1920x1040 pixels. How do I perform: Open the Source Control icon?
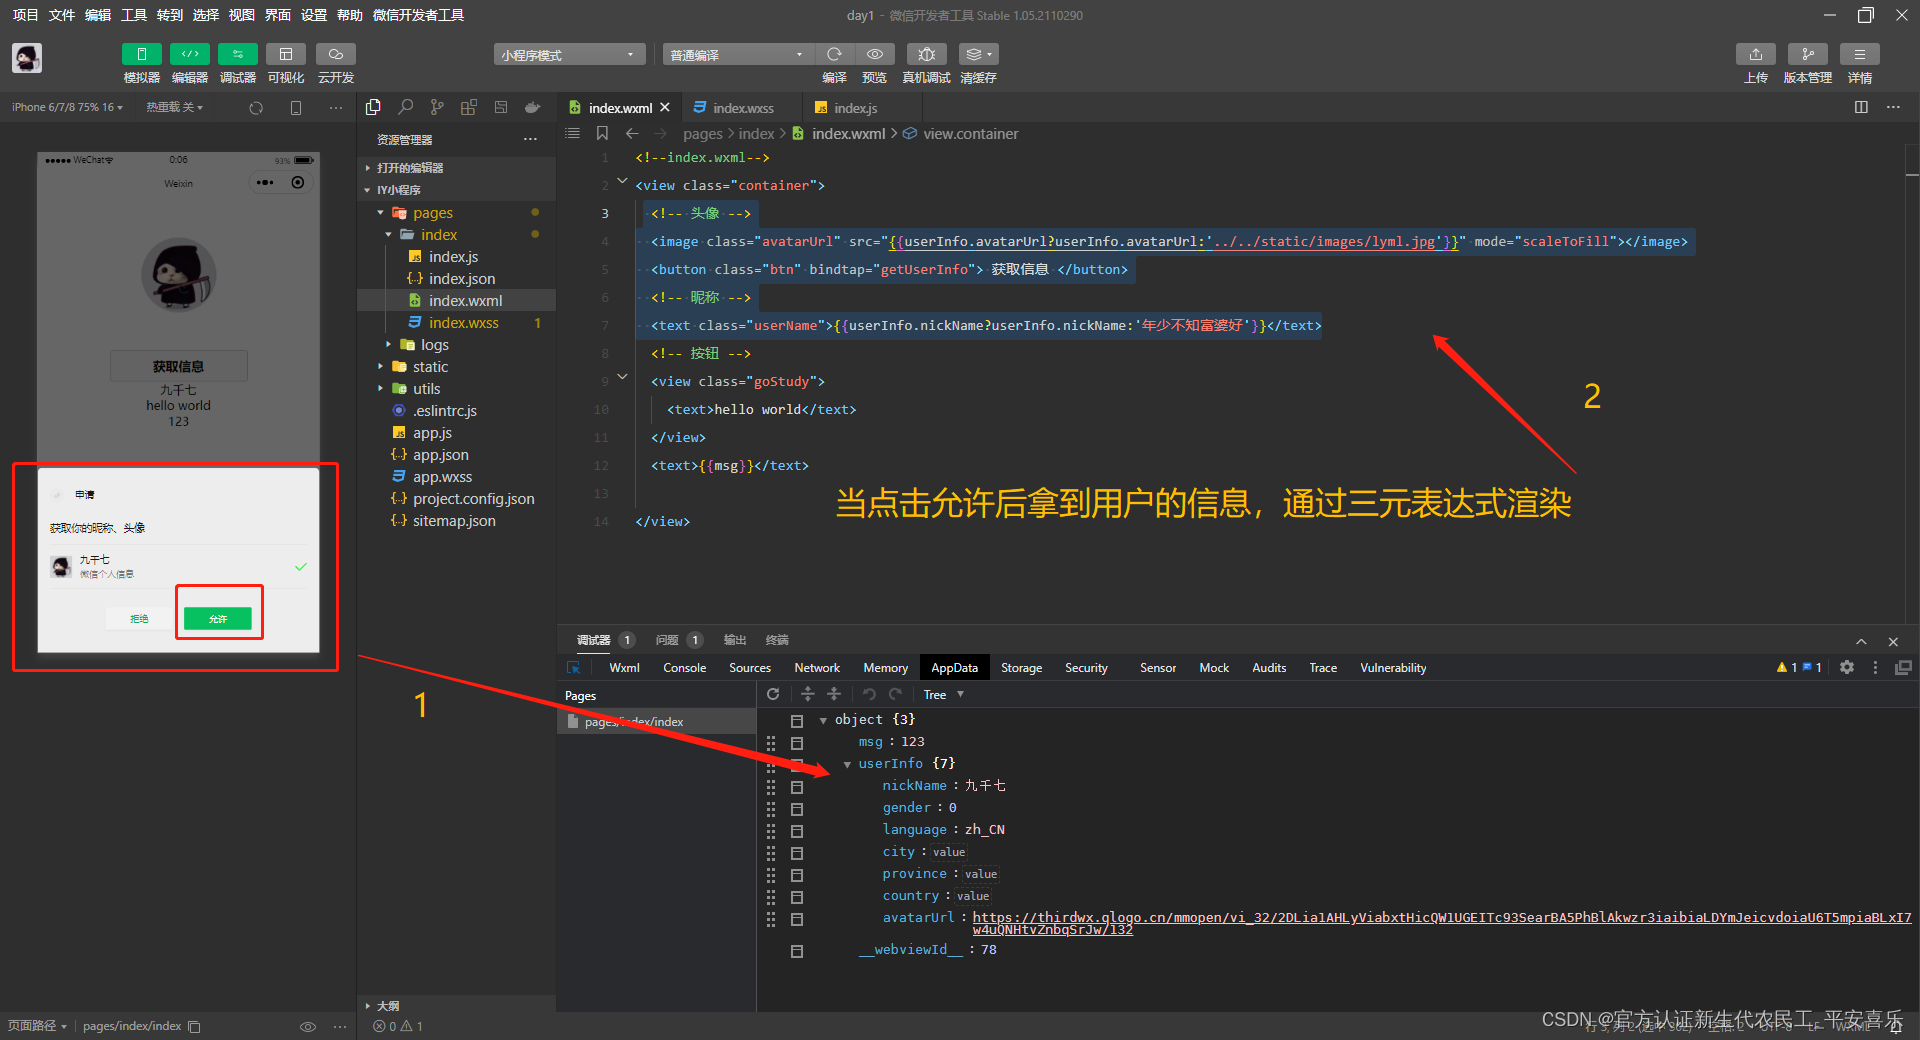pyautogui.click(x=437, y=107)
